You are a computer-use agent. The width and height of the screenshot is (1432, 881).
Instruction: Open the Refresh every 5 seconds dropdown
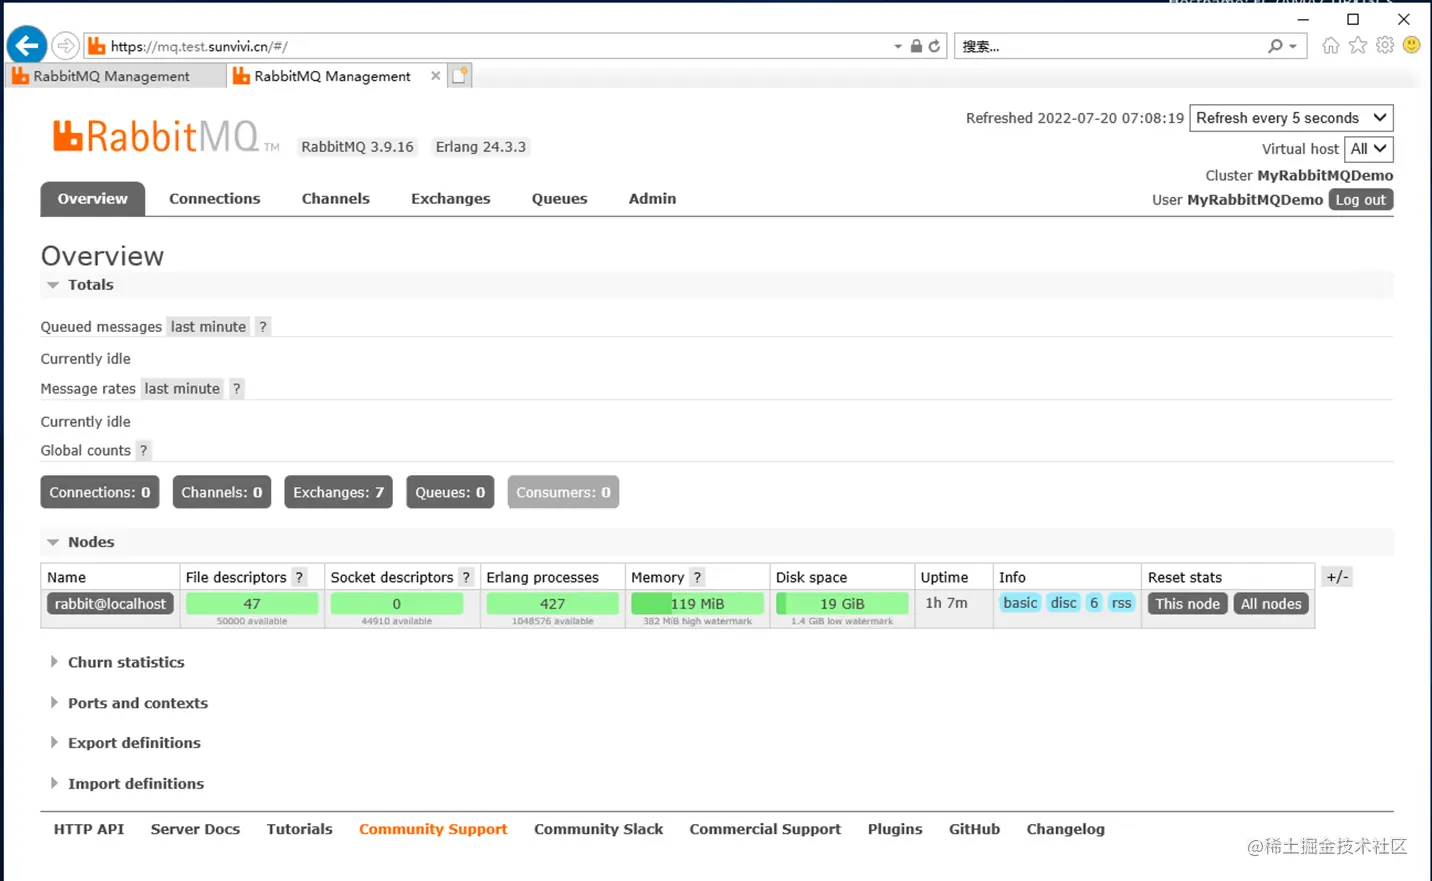coord(1291,118)
